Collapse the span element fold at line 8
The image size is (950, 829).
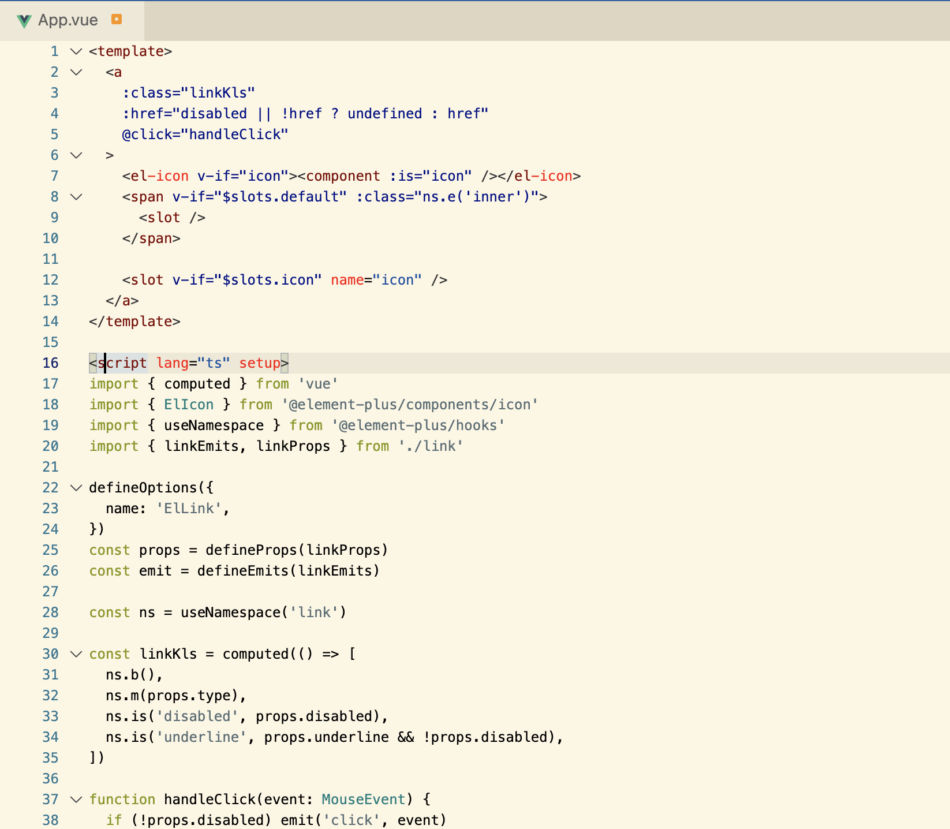pyautogui.click(x=76, y=197)
